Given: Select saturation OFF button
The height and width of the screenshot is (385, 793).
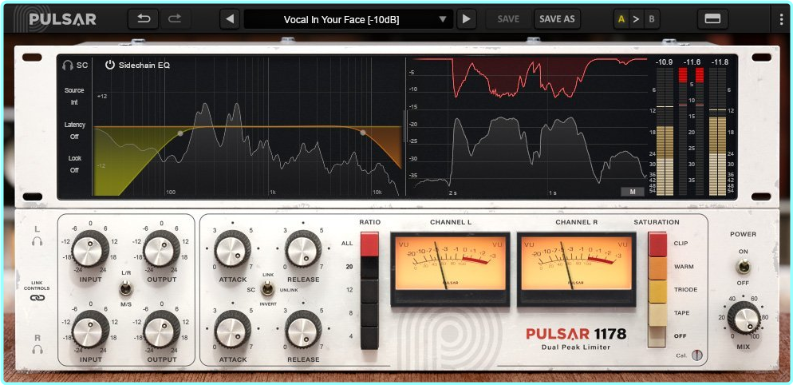Looking at the screenshot, I should 657,336.
